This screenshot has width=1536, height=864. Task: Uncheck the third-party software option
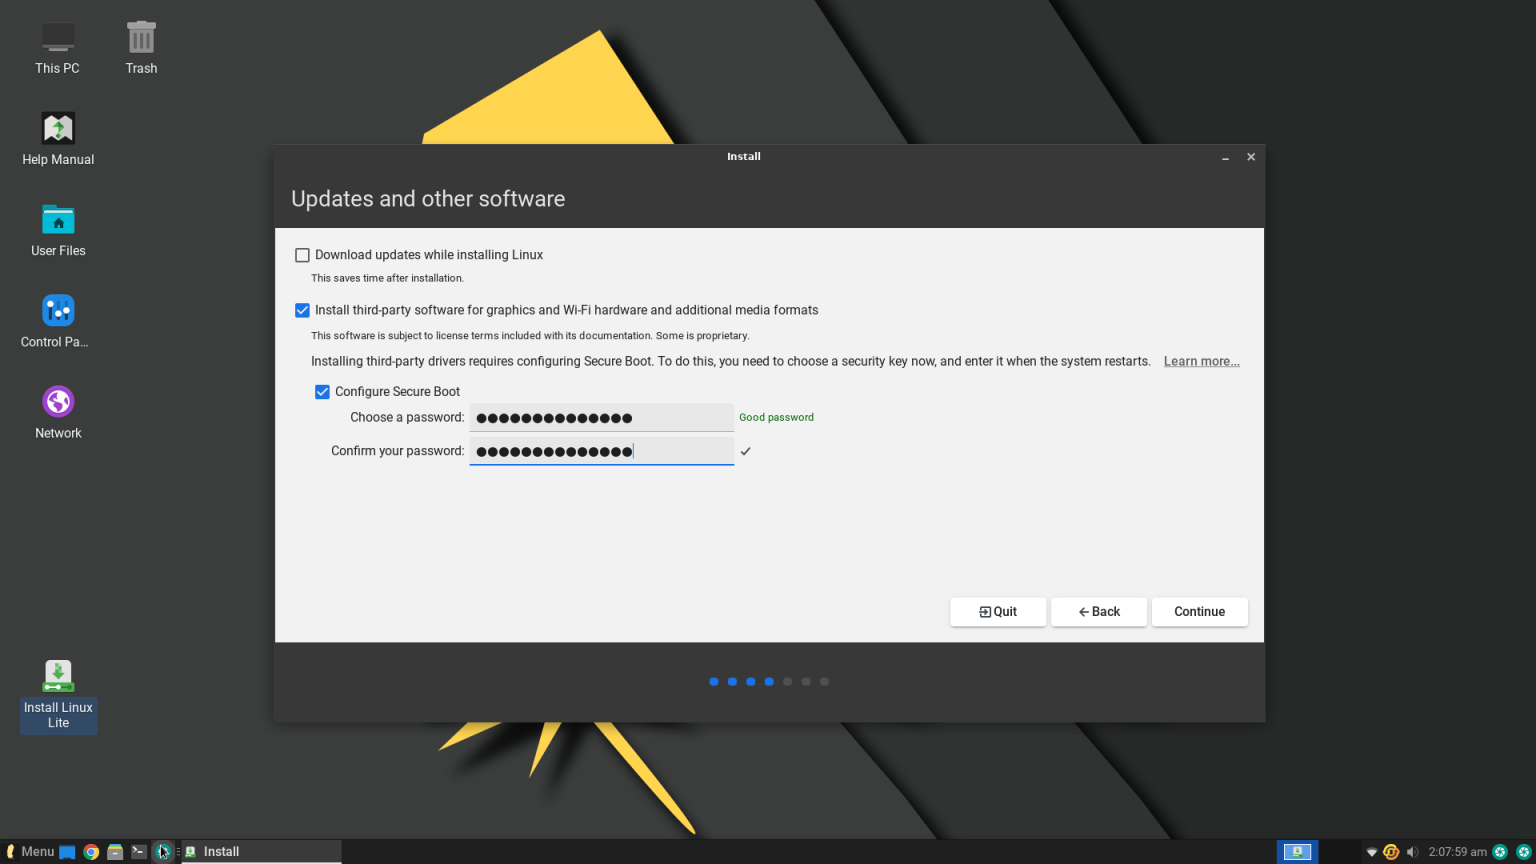(302, 310)
